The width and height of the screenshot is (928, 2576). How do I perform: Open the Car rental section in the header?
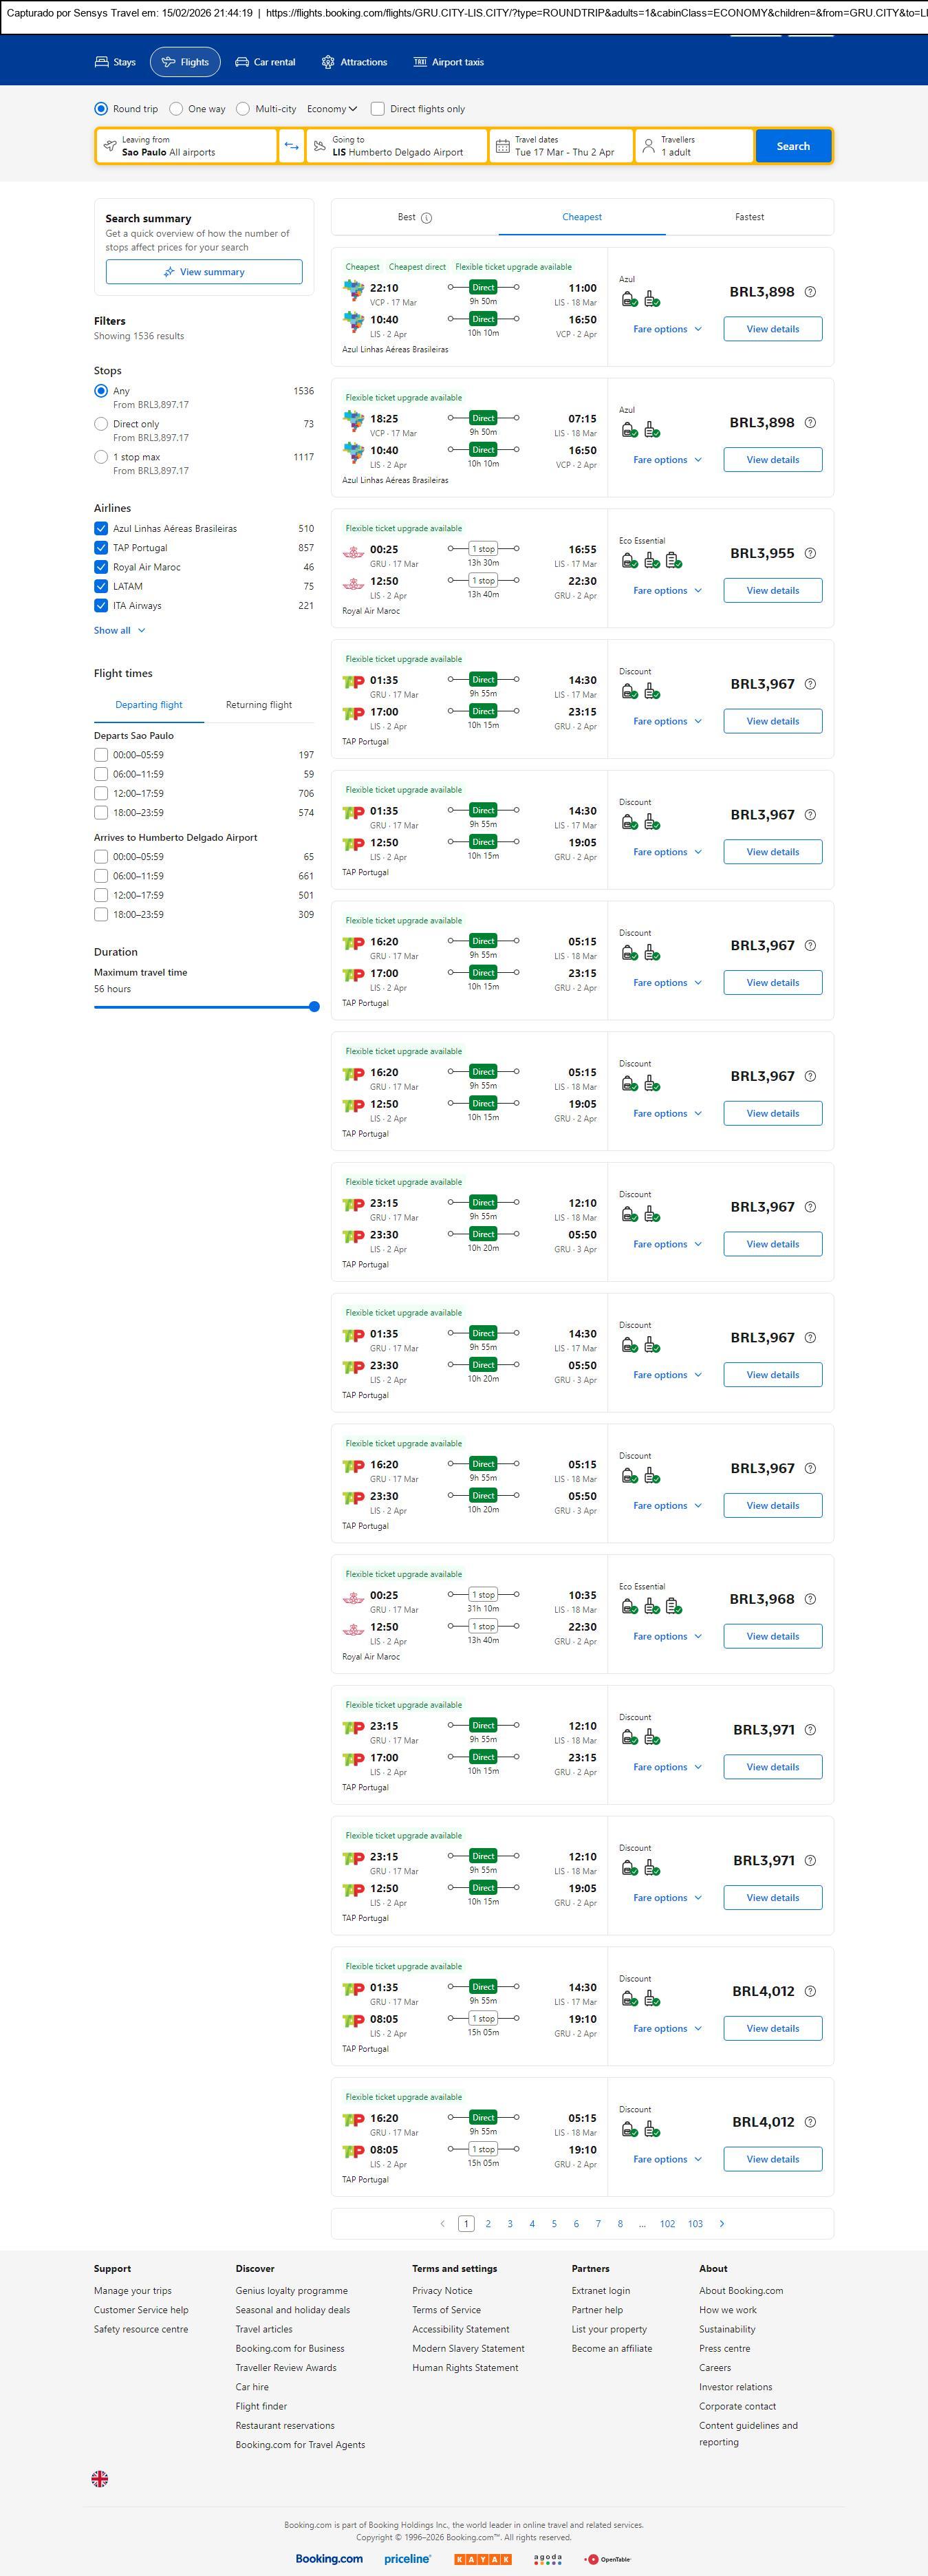(265, 62)
